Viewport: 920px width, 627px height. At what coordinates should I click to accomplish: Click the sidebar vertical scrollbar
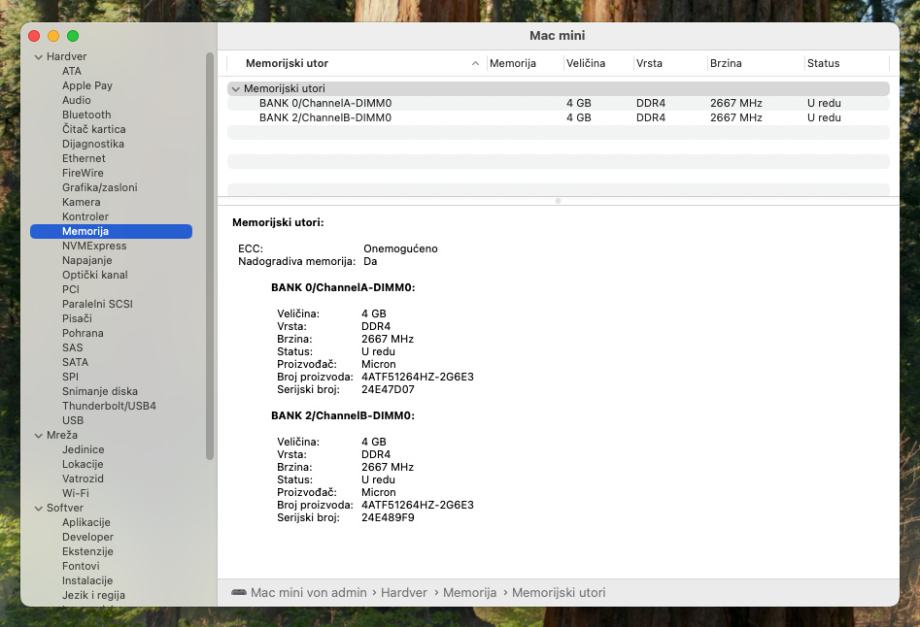[210, 255]
